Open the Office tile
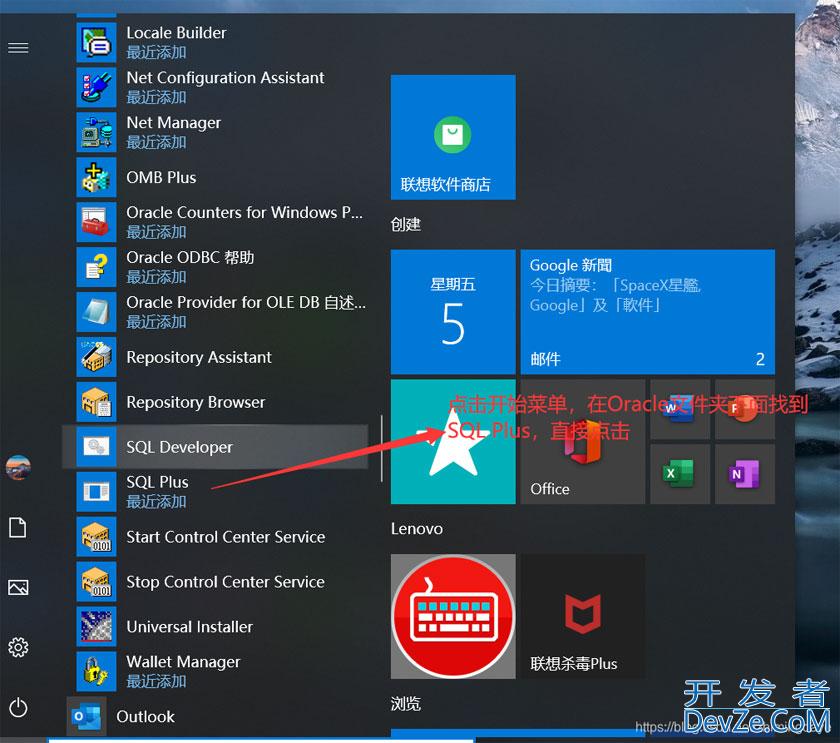 point(583,442)
